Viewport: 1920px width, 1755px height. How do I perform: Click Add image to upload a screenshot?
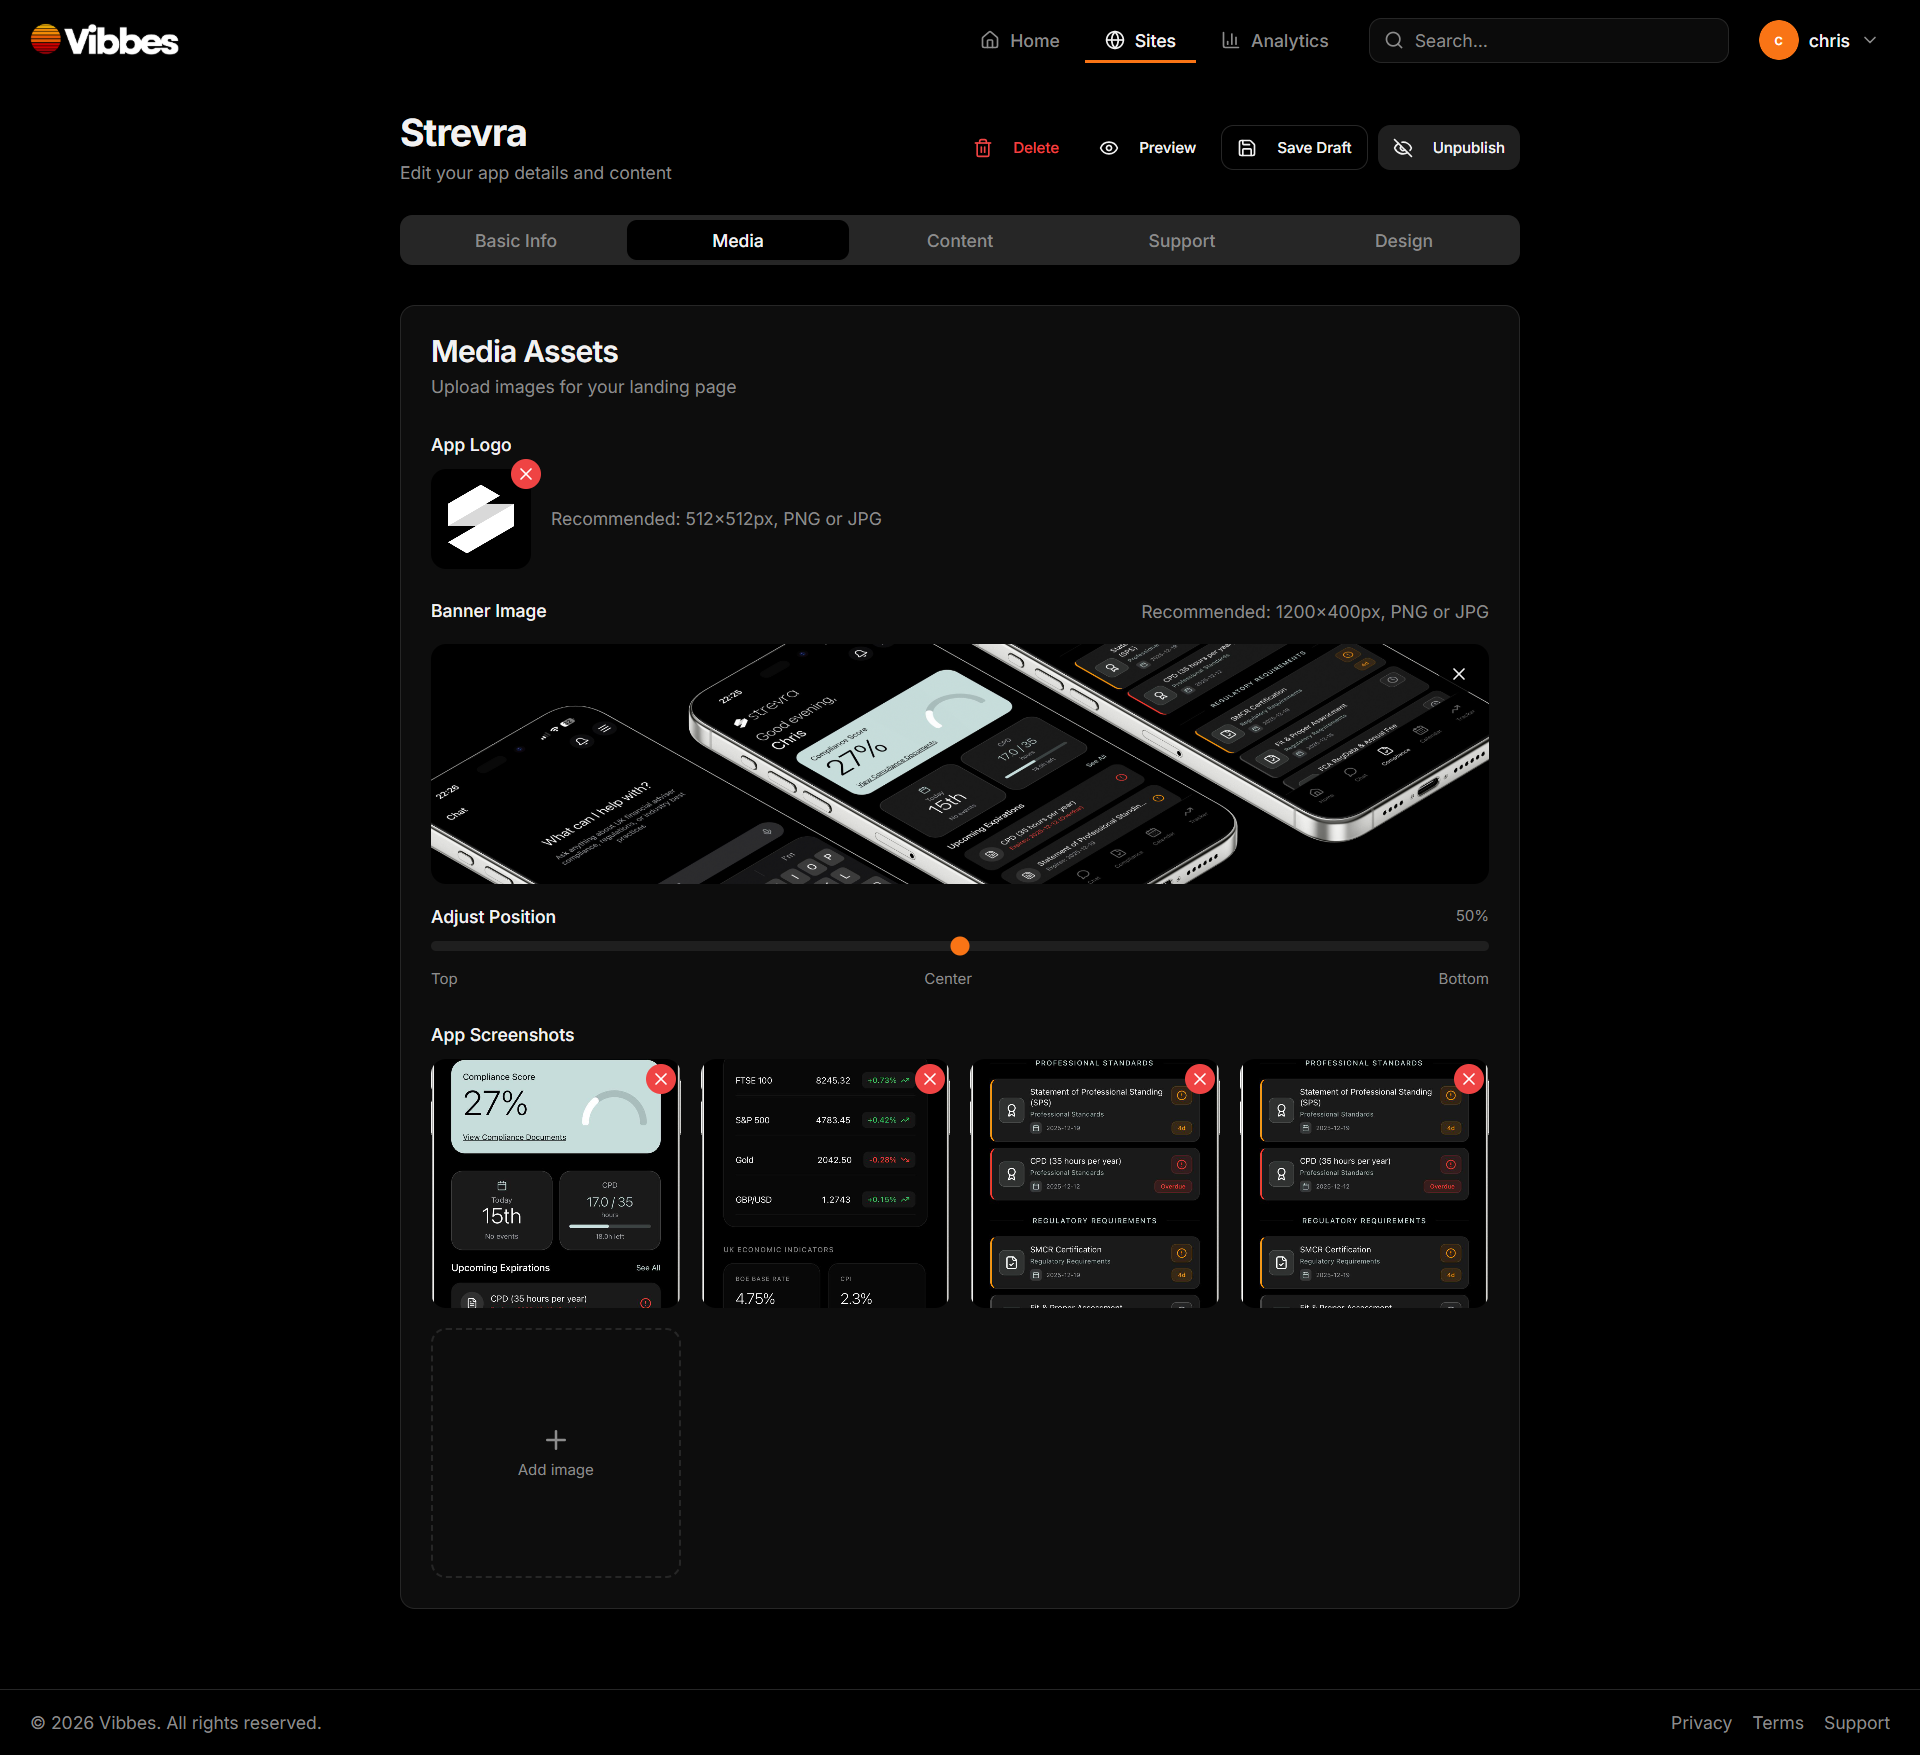click(x=555, y=1453)
